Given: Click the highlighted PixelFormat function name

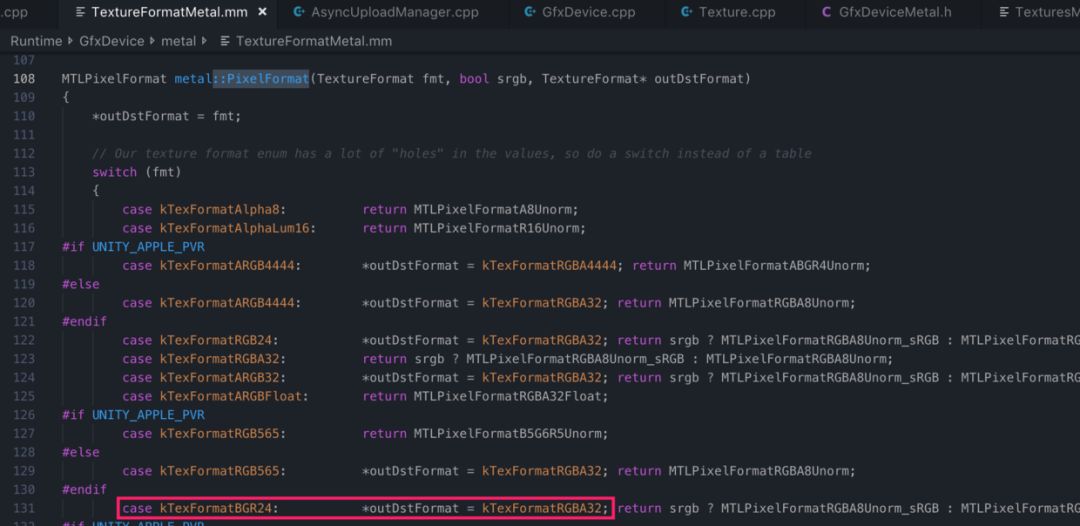Looking at the screenshot, I should (x=268, y=79).
